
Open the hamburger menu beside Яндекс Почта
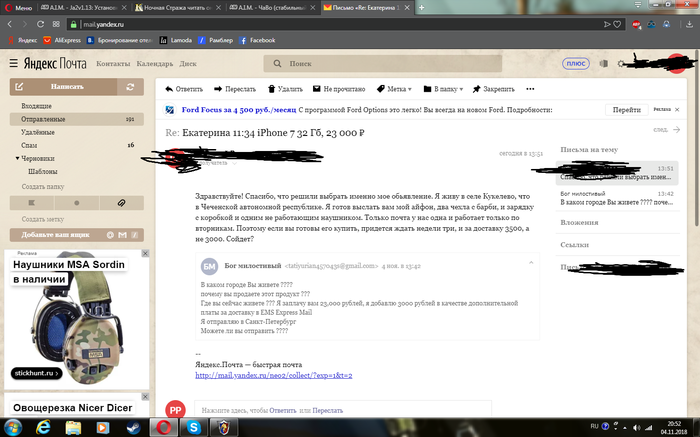click(14, 63)
